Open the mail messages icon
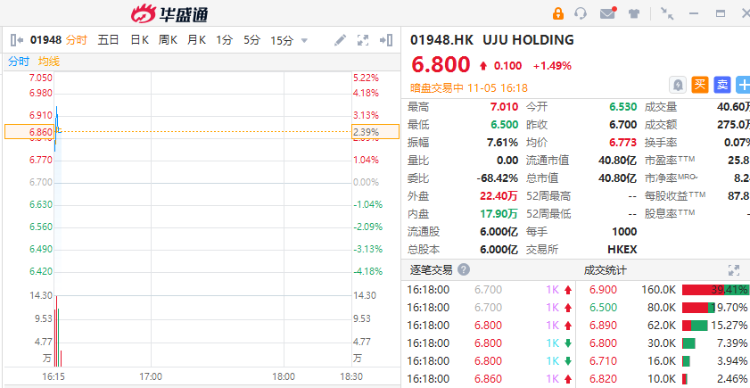Image resolution: width=750 pixels, height=388 pixels. [608, 13]
